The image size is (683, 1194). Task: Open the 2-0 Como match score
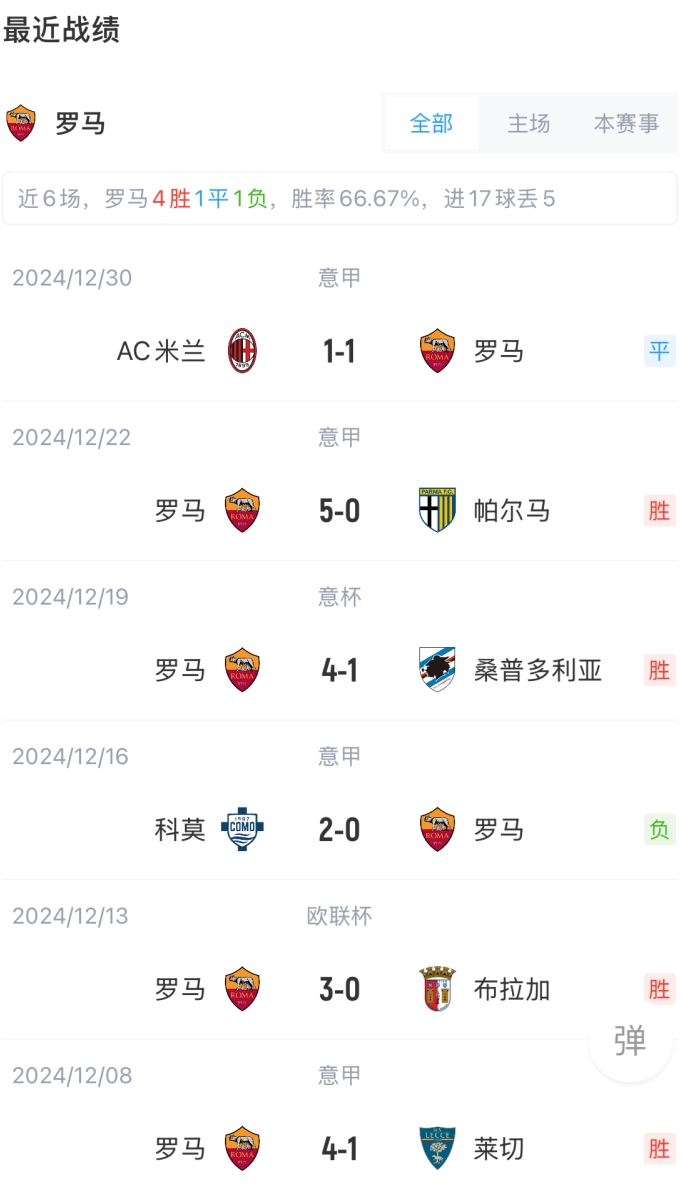339,830
